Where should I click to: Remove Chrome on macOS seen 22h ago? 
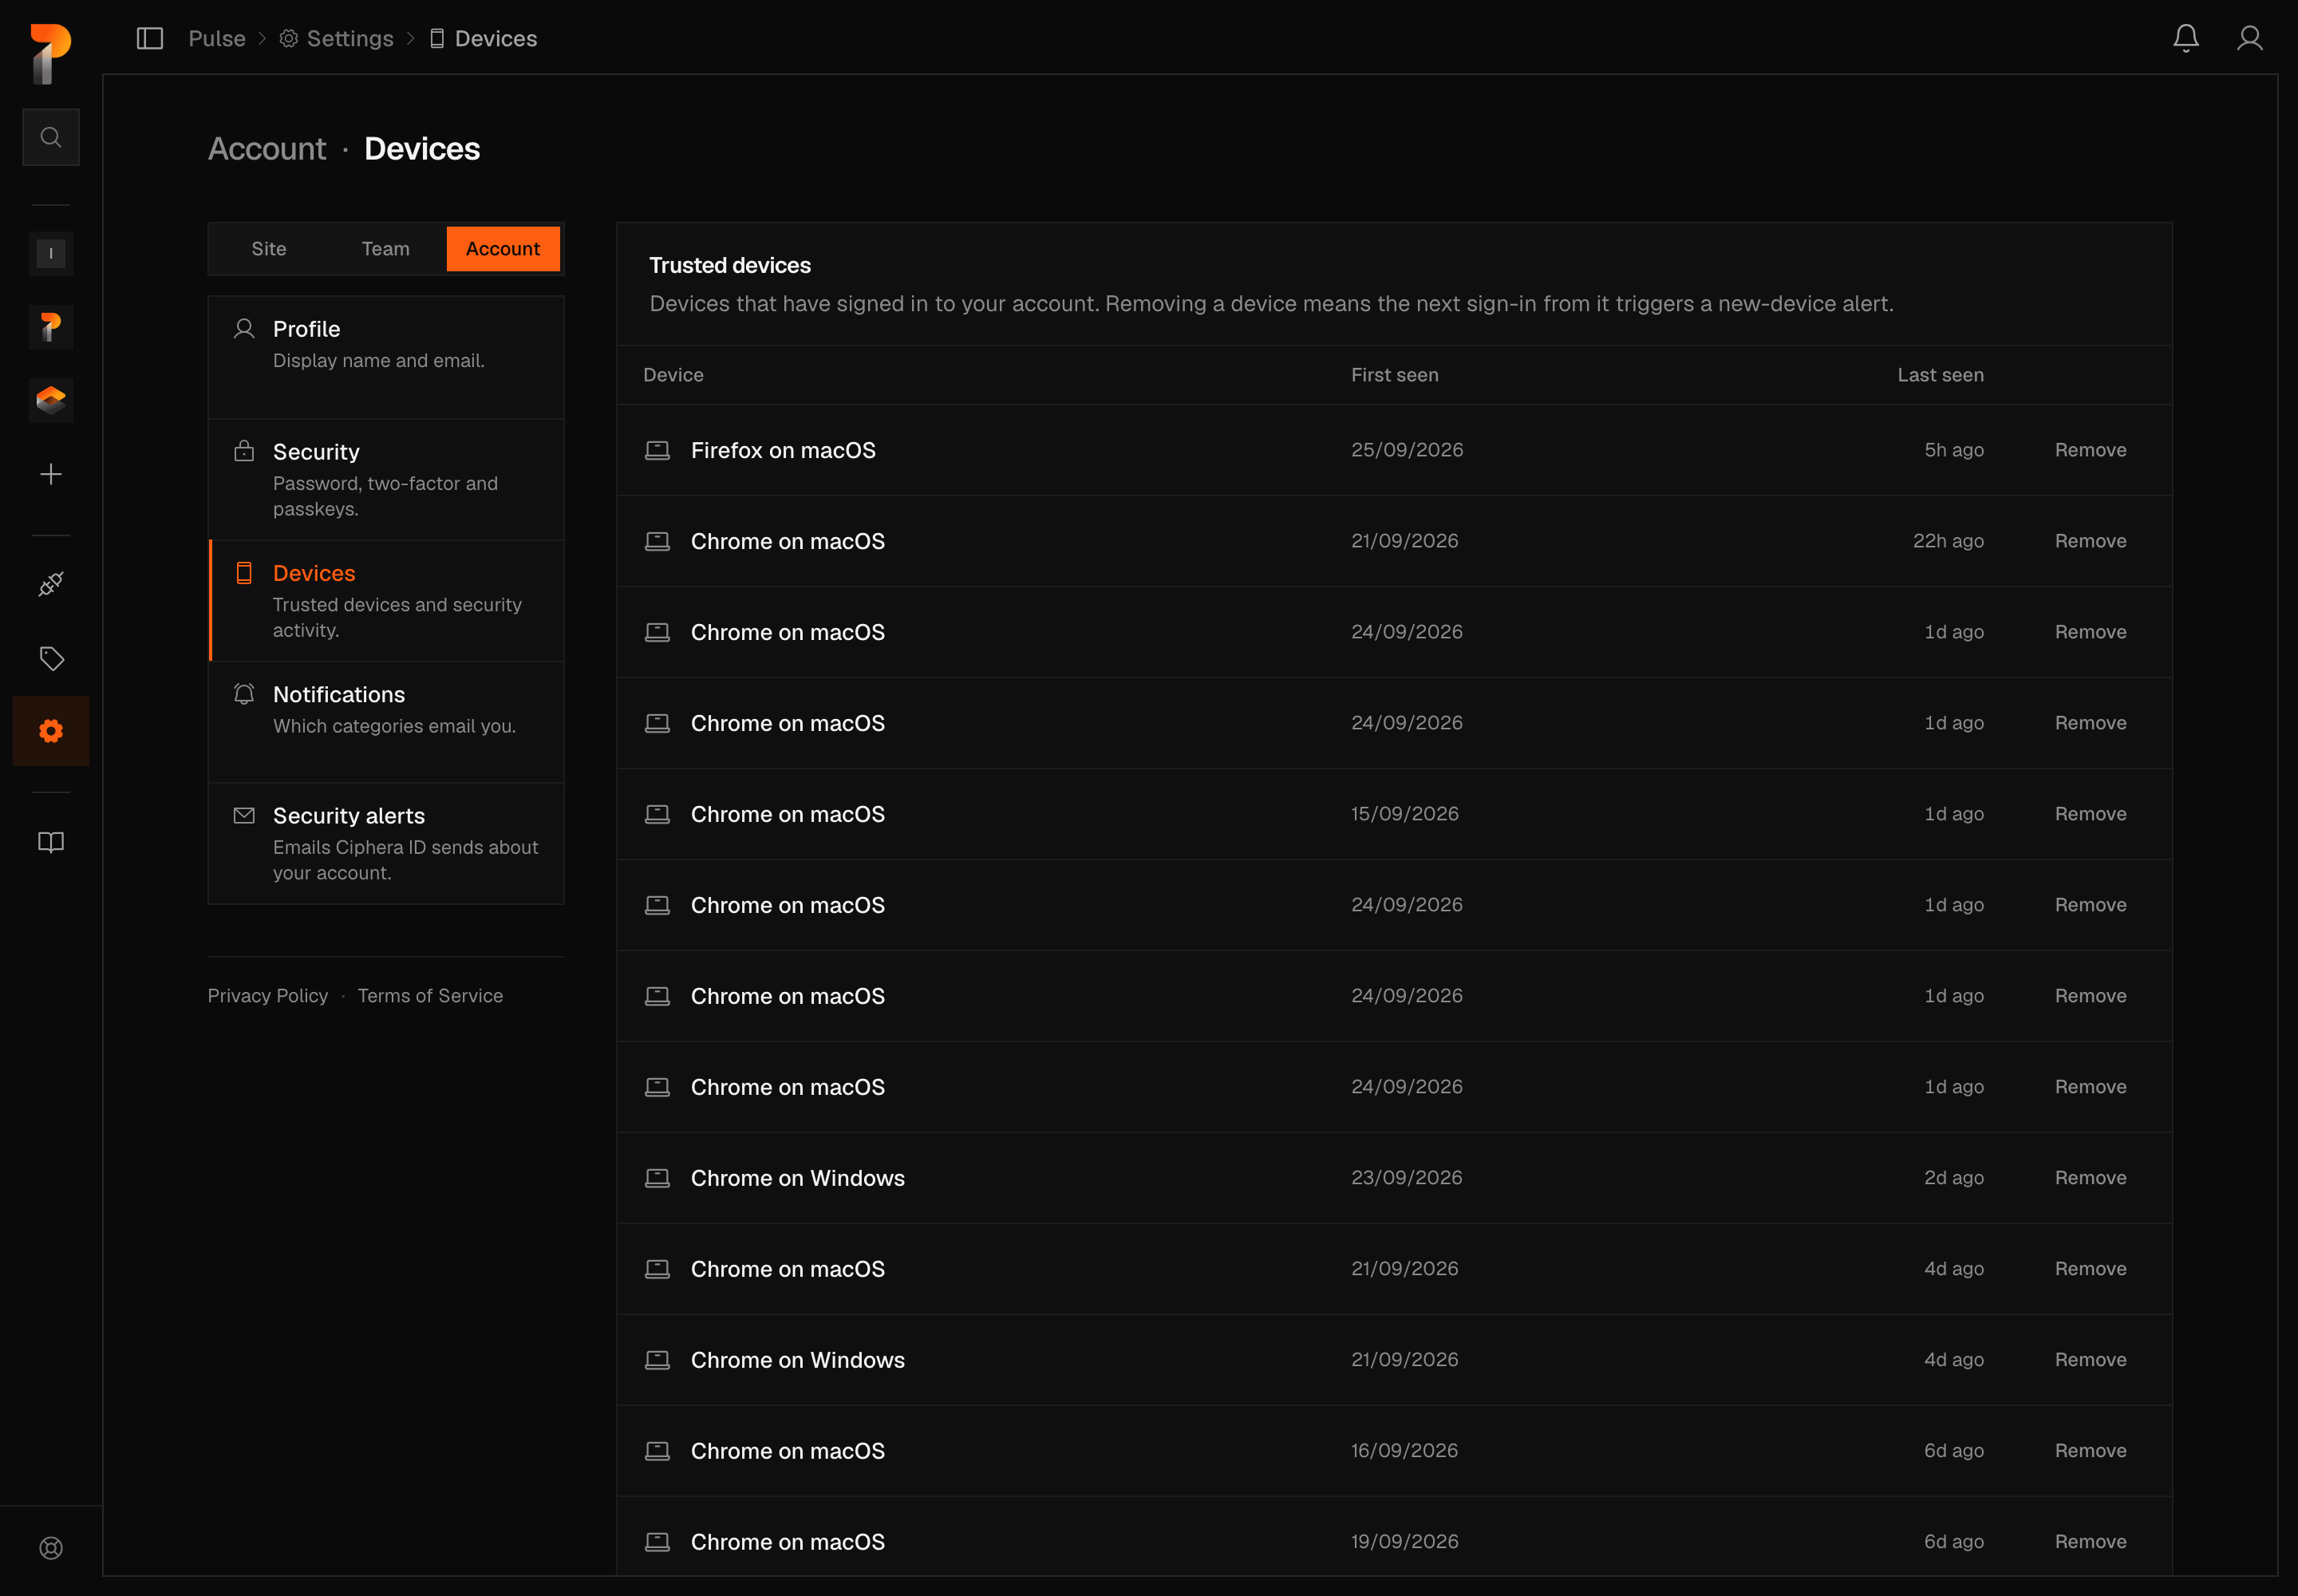pos(2090,541)
